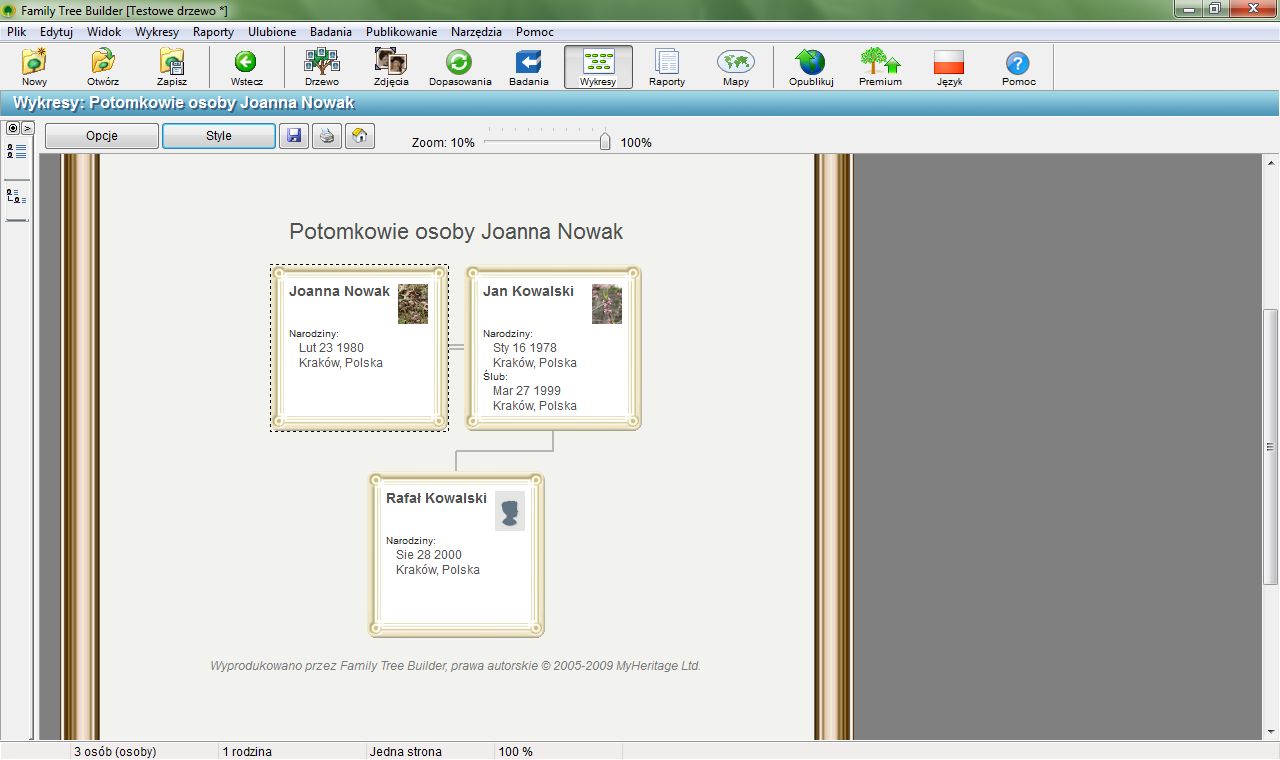
Task: Click the 'Zoom: 10%' label
Action: (x=443, y=143)
